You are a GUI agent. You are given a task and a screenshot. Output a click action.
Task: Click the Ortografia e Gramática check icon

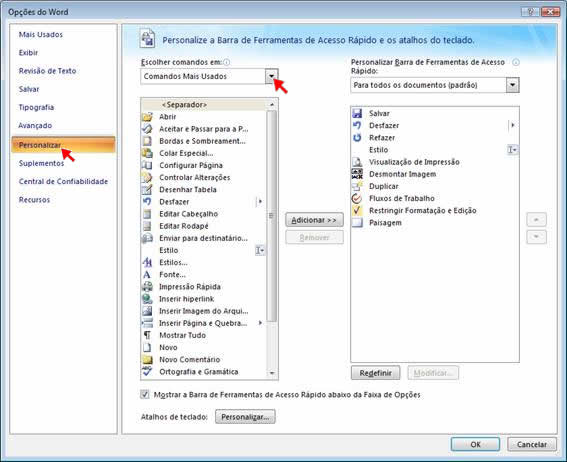tap(147, 371)
